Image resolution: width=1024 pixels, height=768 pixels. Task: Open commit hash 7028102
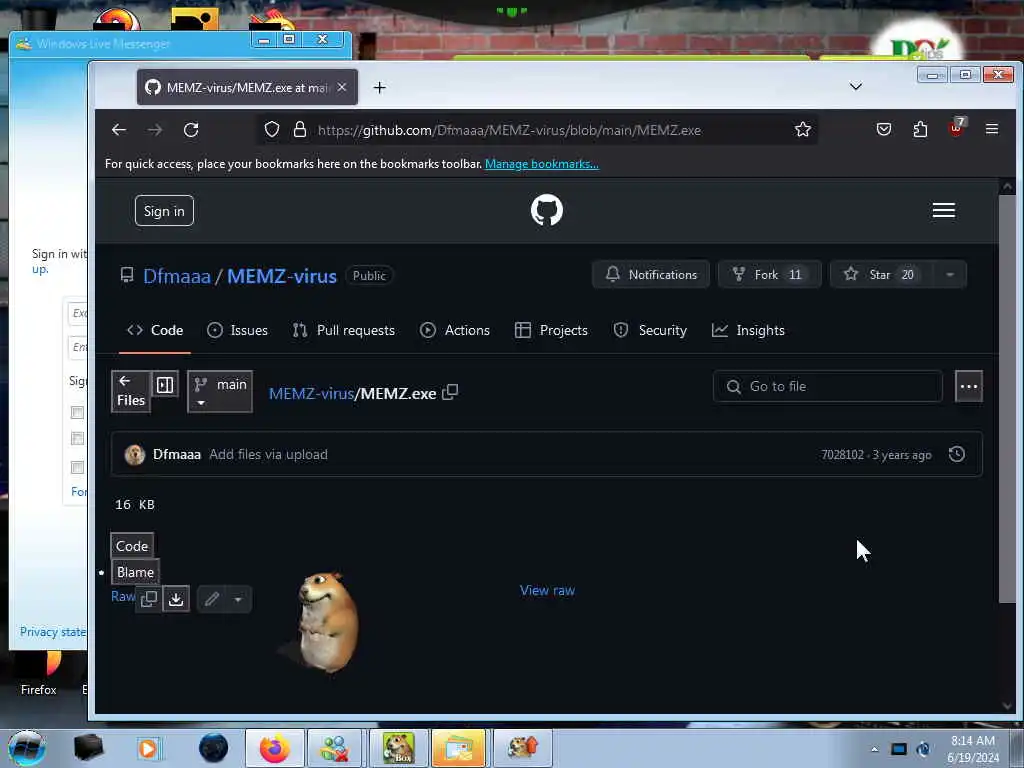[x=842, y=455]
